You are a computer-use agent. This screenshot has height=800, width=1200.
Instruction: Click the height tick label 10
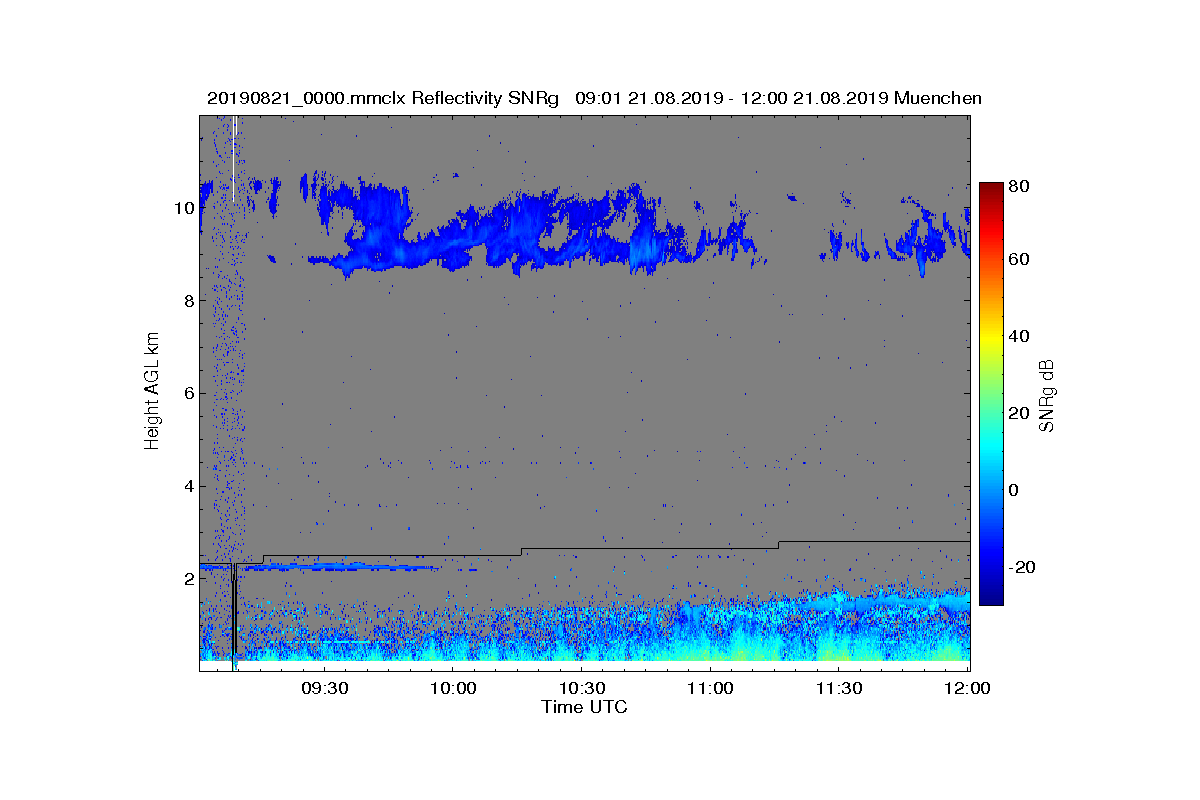pos(183,208)
